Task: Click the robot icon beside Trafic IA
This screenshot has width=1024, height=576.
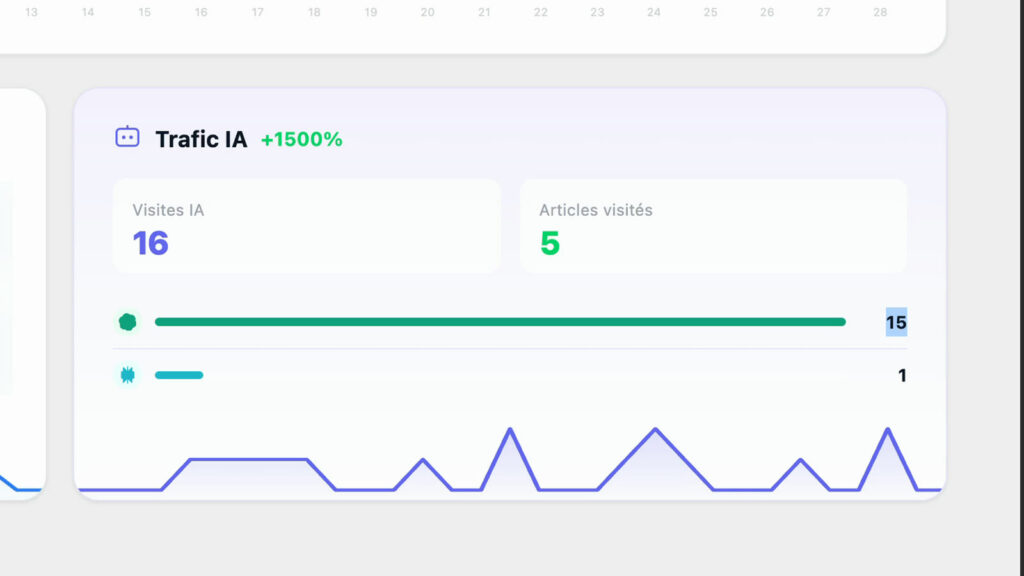Action: (x=127, y=137)
